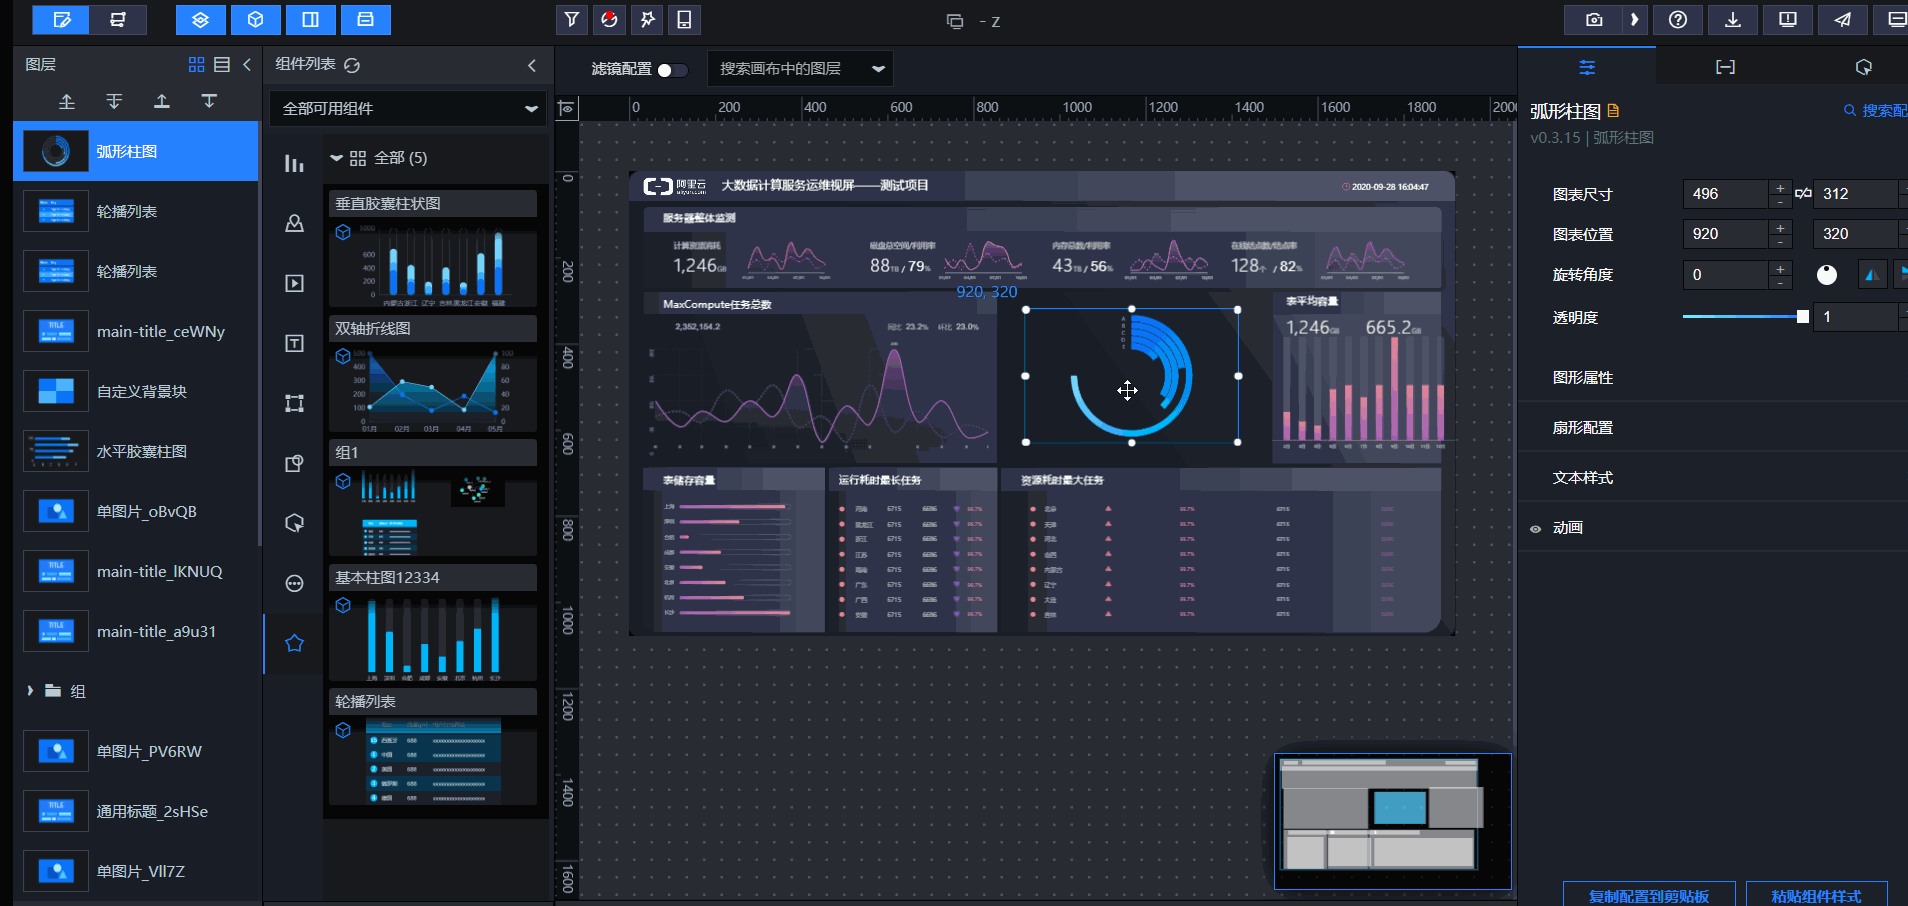The height and width of the screenshot is (906, 1908).
Task: Select the favorites star category
Action: click(x=294, y=643)
